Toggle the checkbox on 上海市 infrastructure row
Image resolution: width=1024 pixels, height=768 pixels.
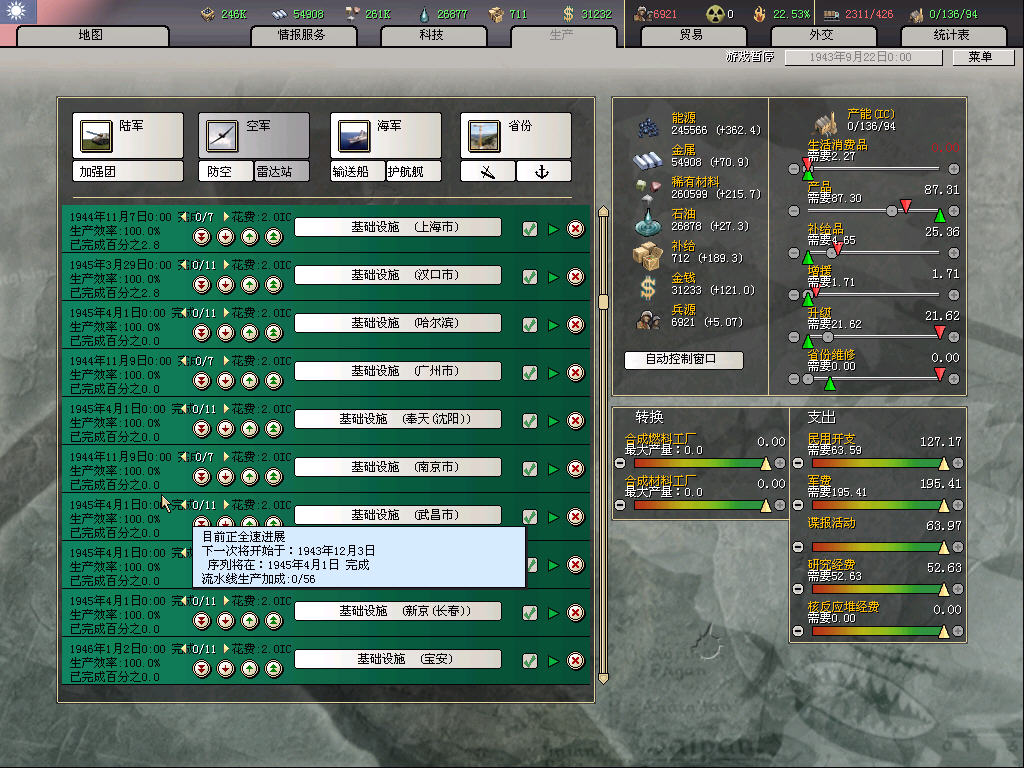coord(530,229)
